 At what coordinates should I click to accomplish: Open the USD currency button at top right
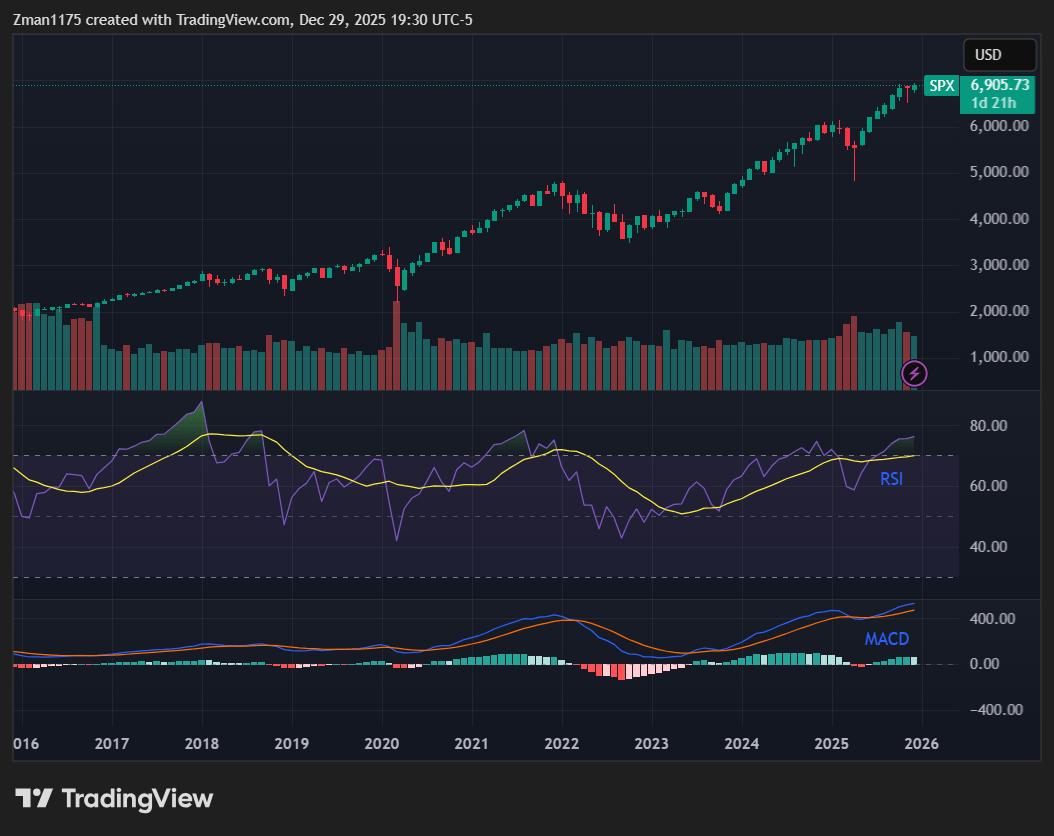998,55
